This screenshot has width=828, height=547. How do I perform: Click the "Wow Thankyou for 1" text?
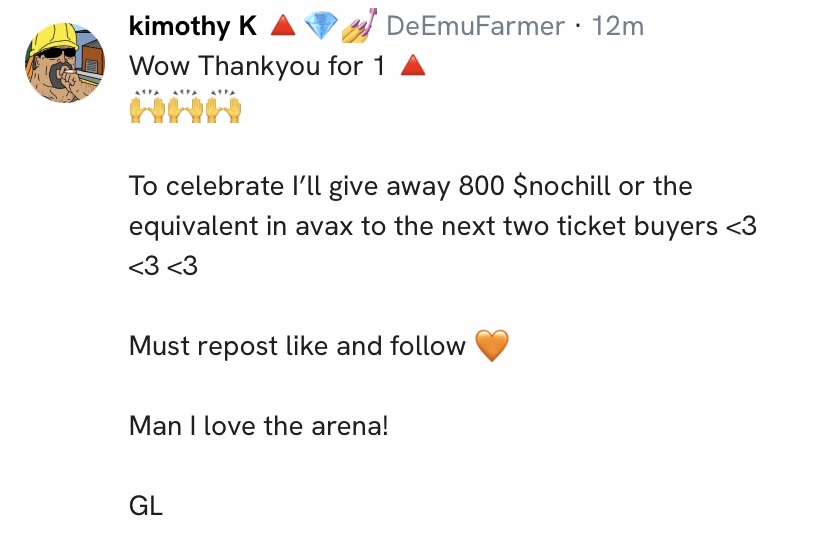pos(259,67)
